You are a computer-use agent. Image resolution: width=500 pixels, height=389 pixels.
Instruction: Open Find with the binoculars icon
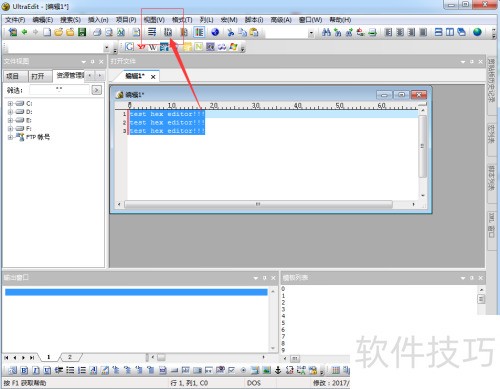pyautogui.click(x=326, y=32)
